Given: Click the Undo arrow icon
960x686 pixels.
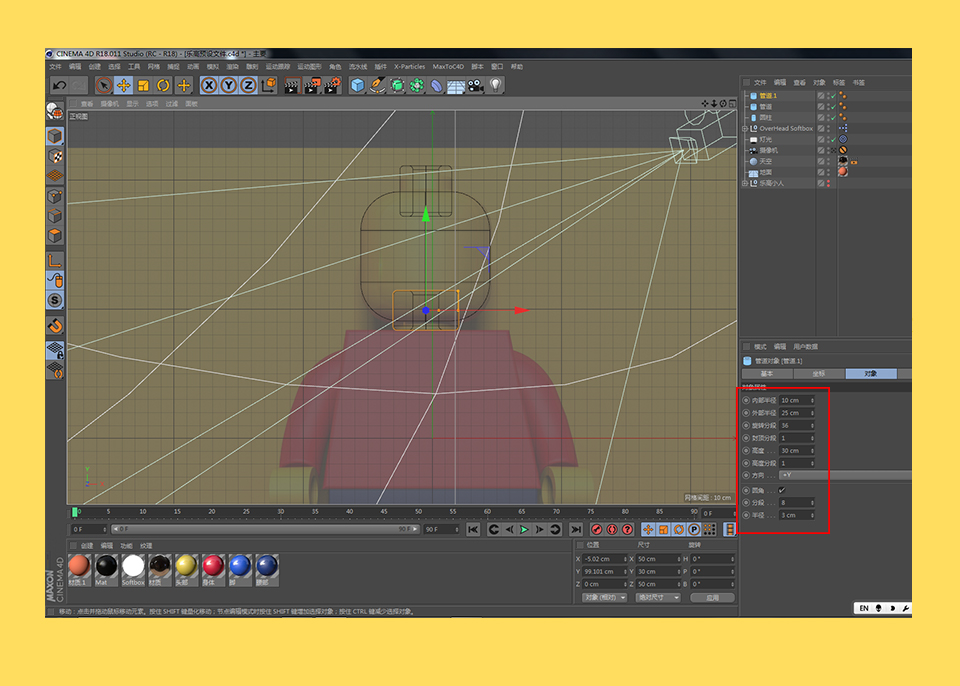Looking at the screenshot, I should coord(59,86).
